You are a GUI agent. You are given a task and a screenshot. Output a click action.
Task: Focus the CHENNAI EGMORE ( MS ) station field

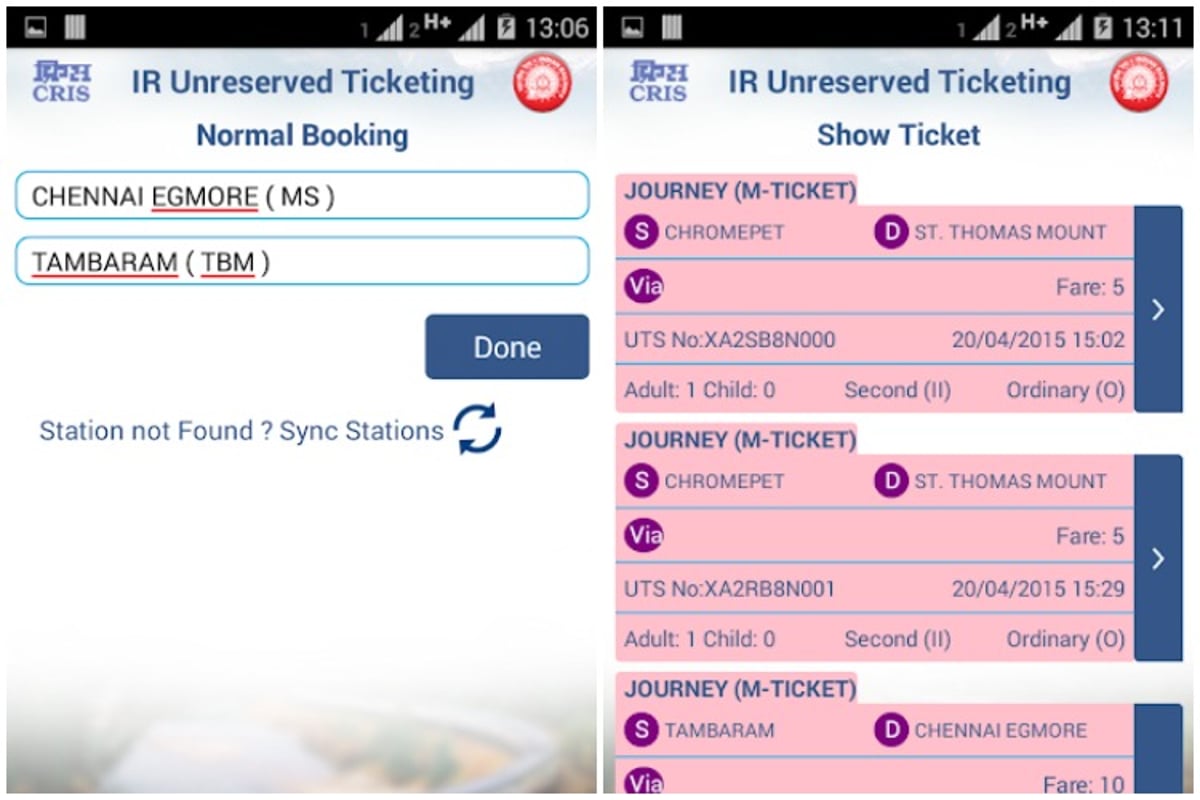click(x=301, y=196)
